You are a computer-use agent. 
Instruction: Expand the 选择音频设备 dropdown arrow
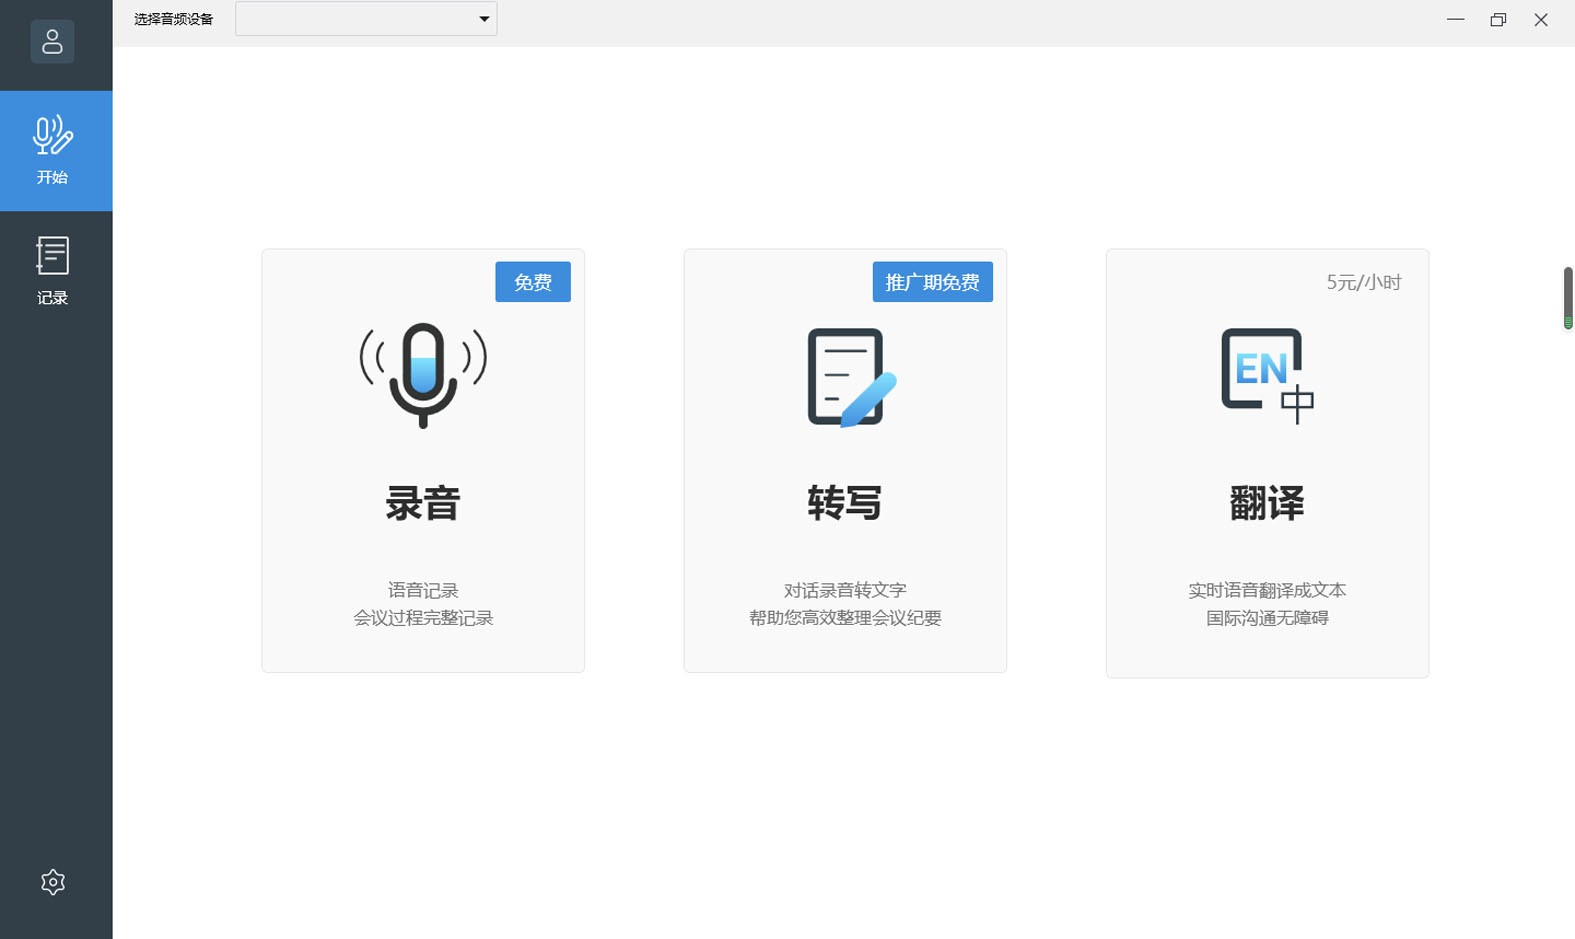click(x=484, y=19)
